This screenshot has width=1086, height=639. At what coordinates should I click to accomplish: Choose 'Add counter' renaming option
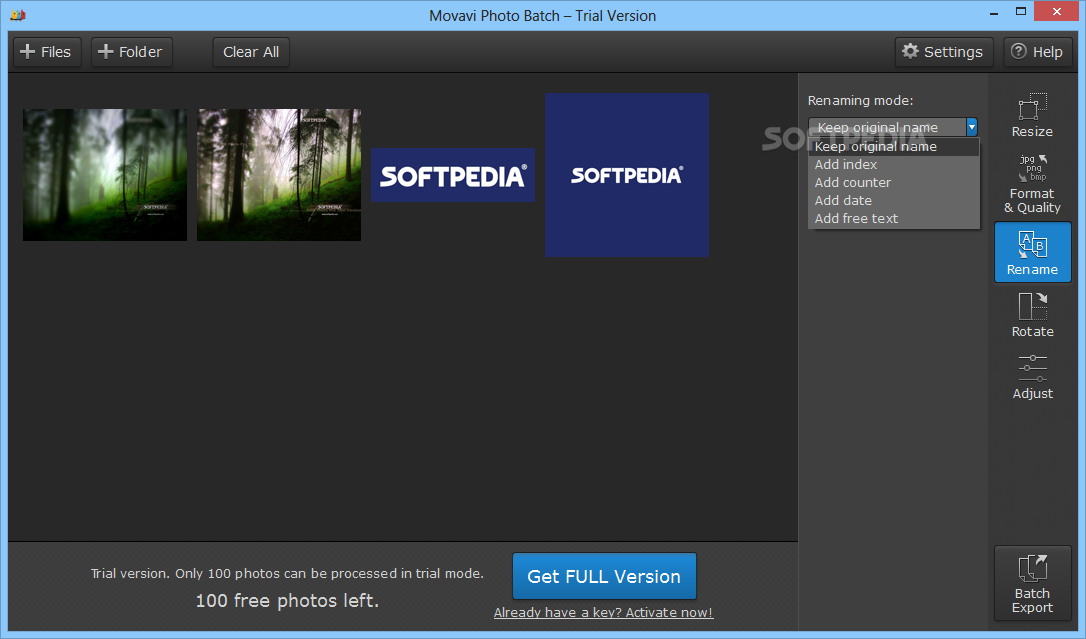[x=893, y=183]
